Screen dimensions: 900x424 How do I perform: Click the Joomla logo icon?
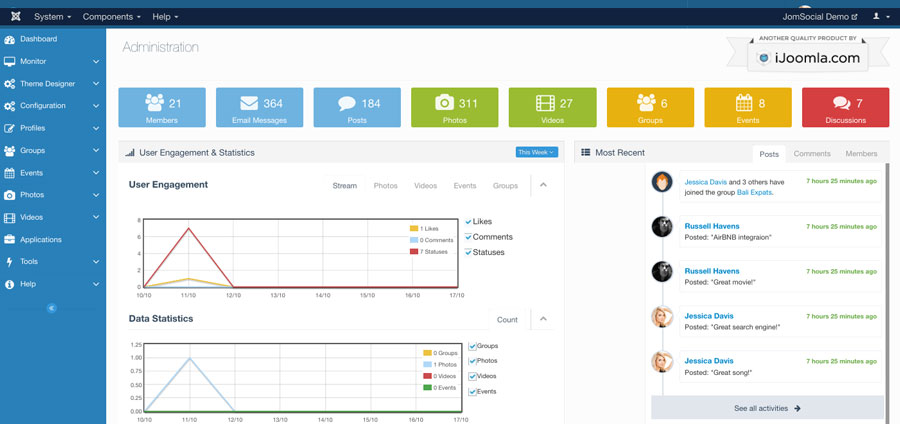click(15, 17)
